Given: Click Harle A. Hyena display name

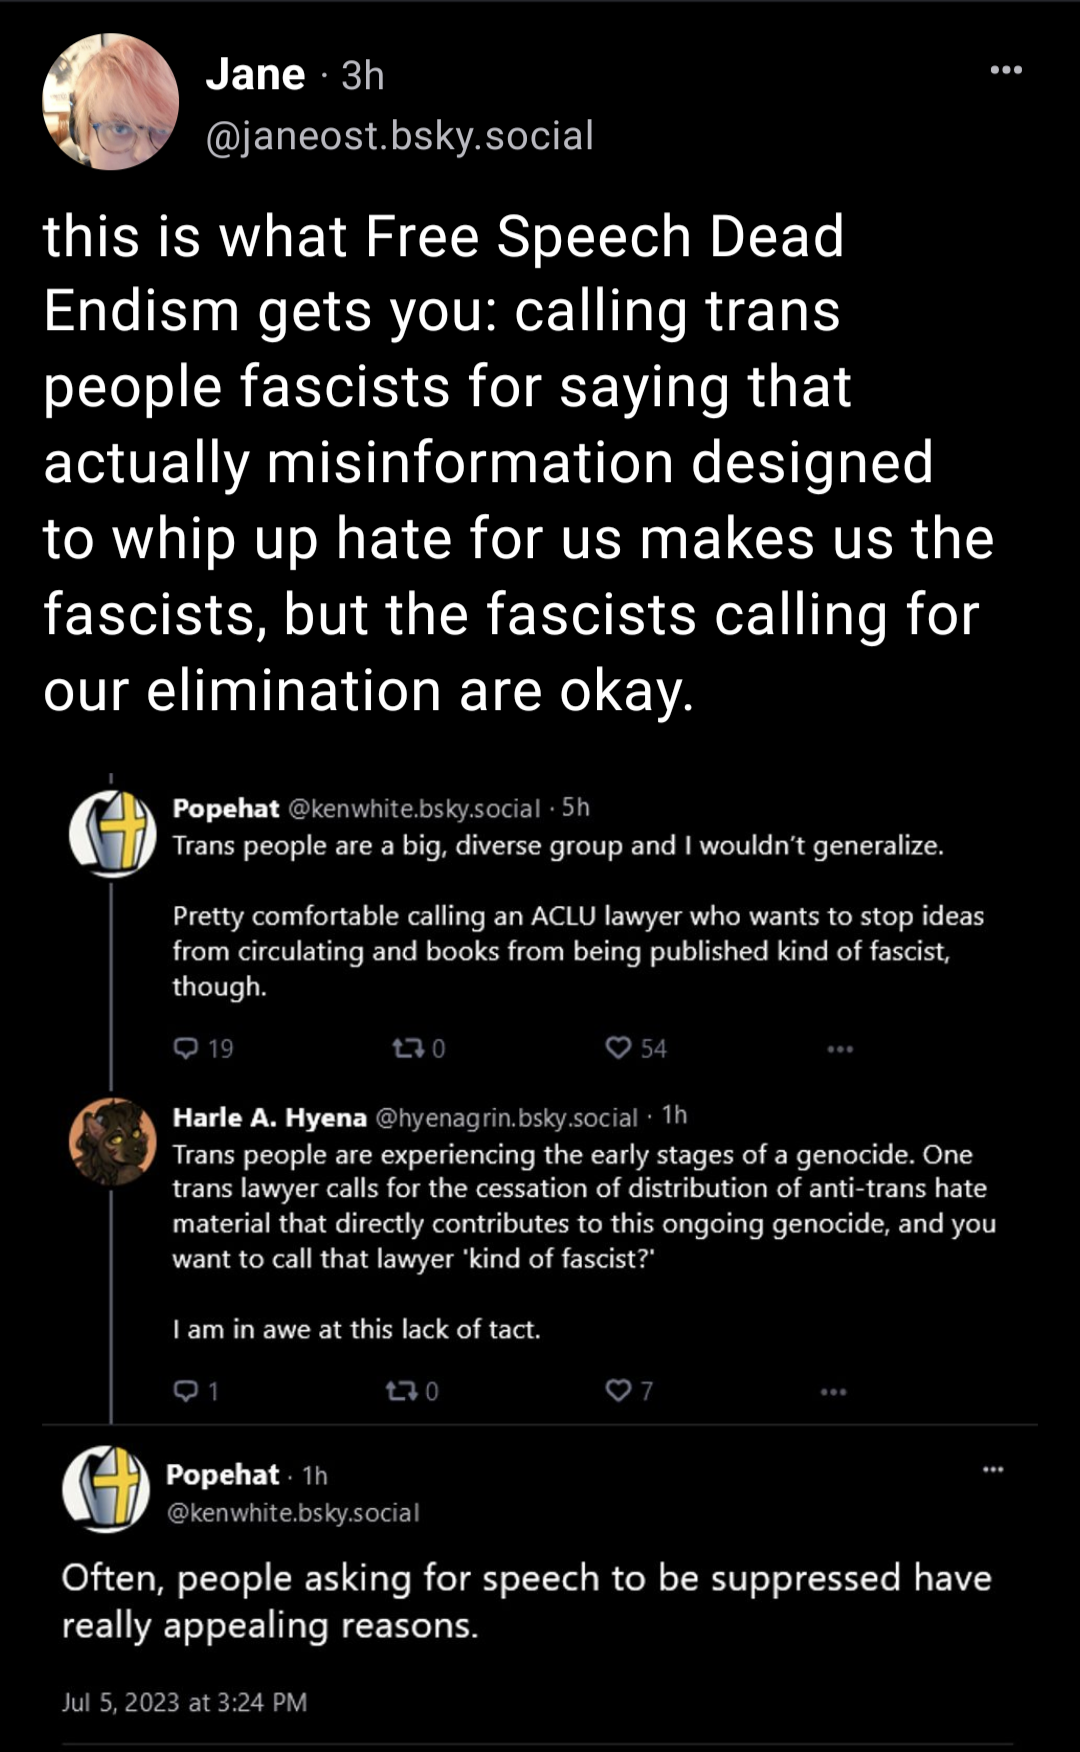Looking at the screenshot, I should [269, 1117].
